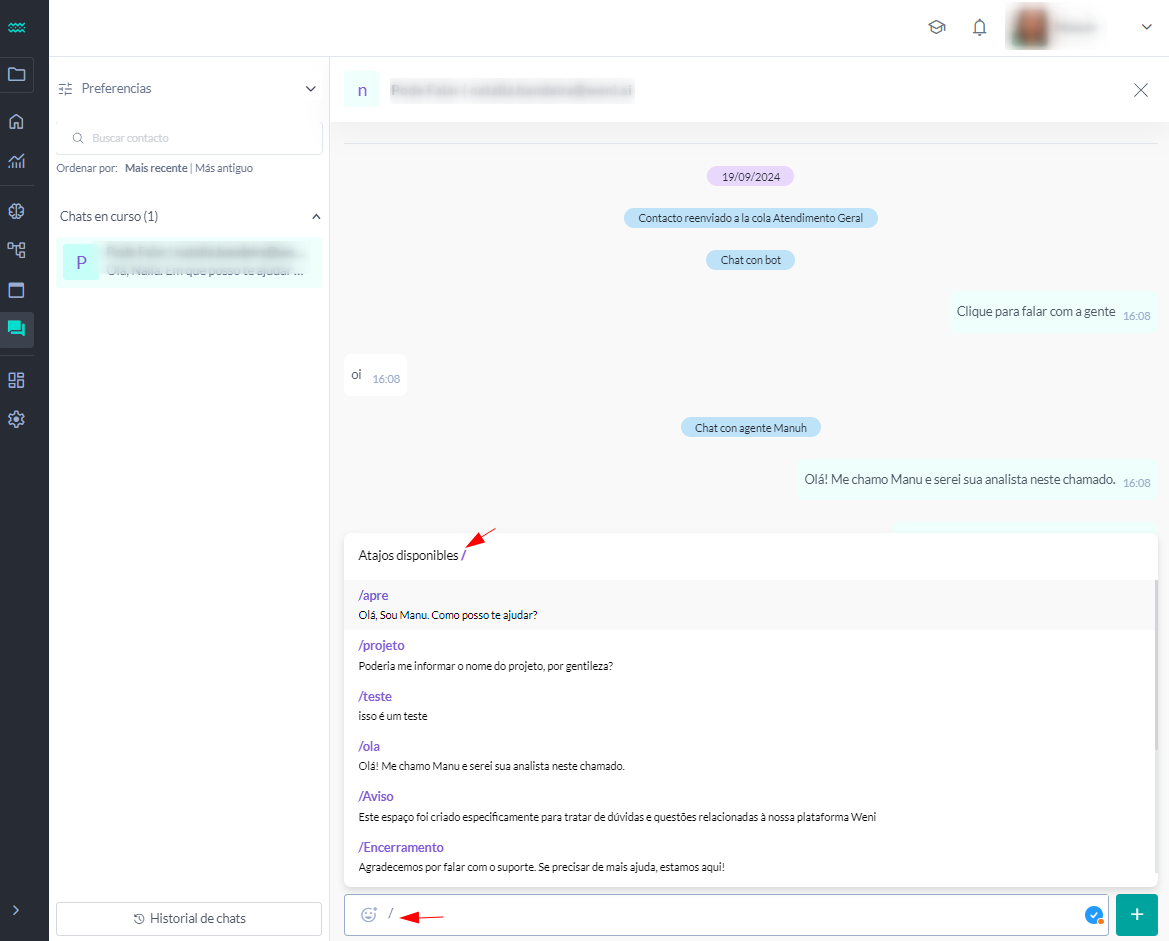Click the 19/09/2024 date tag
The height and width of the screenshot is (941, 1169).
click(x=751, y=177)
